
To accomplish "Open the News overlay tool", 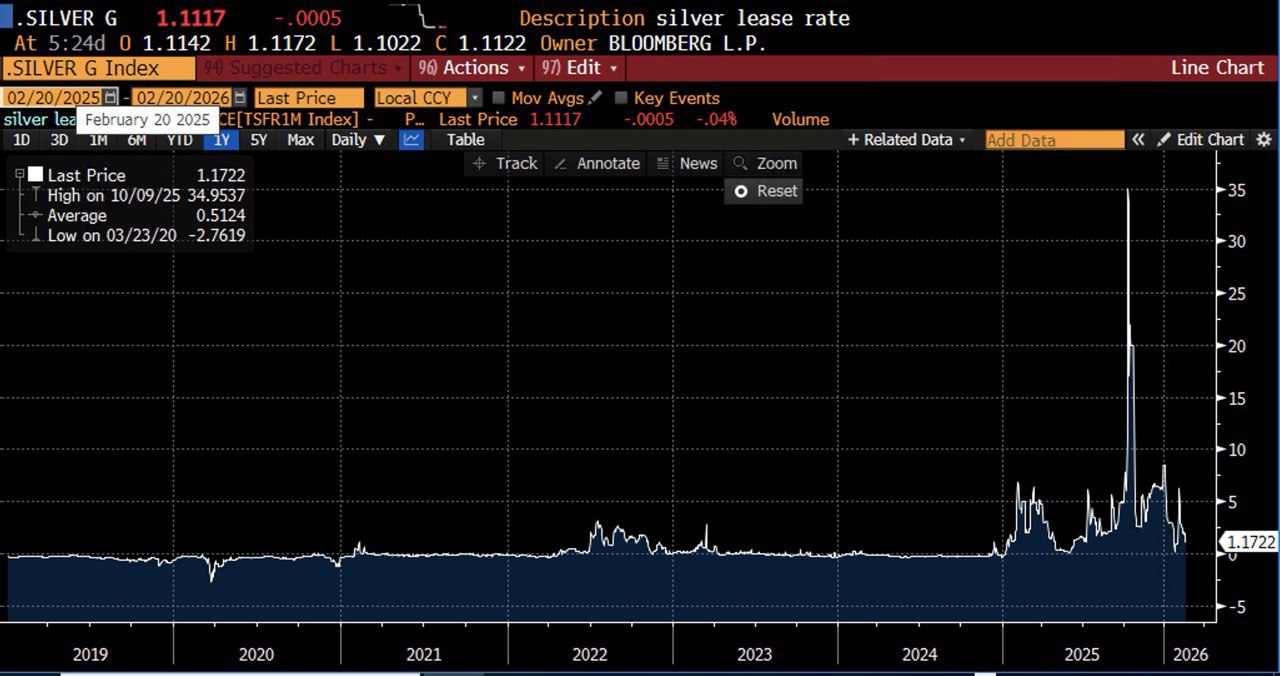I will click(687, 163).
